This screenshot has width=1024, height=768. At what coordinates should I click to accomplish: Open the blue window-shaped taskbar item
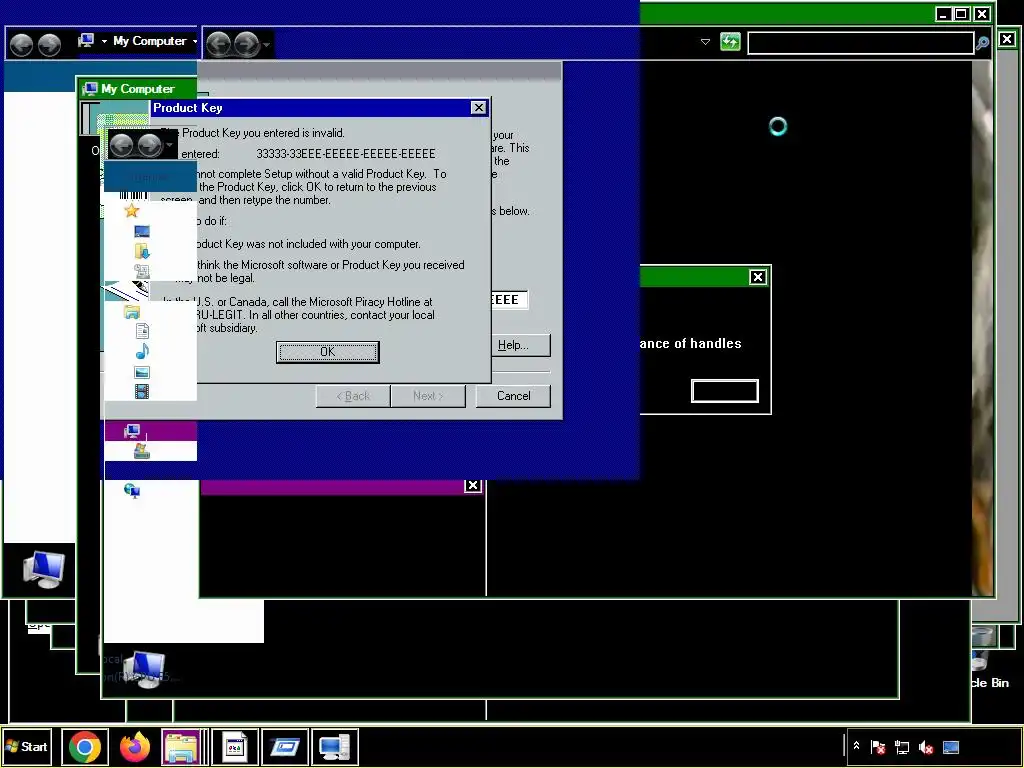point(285,747)
